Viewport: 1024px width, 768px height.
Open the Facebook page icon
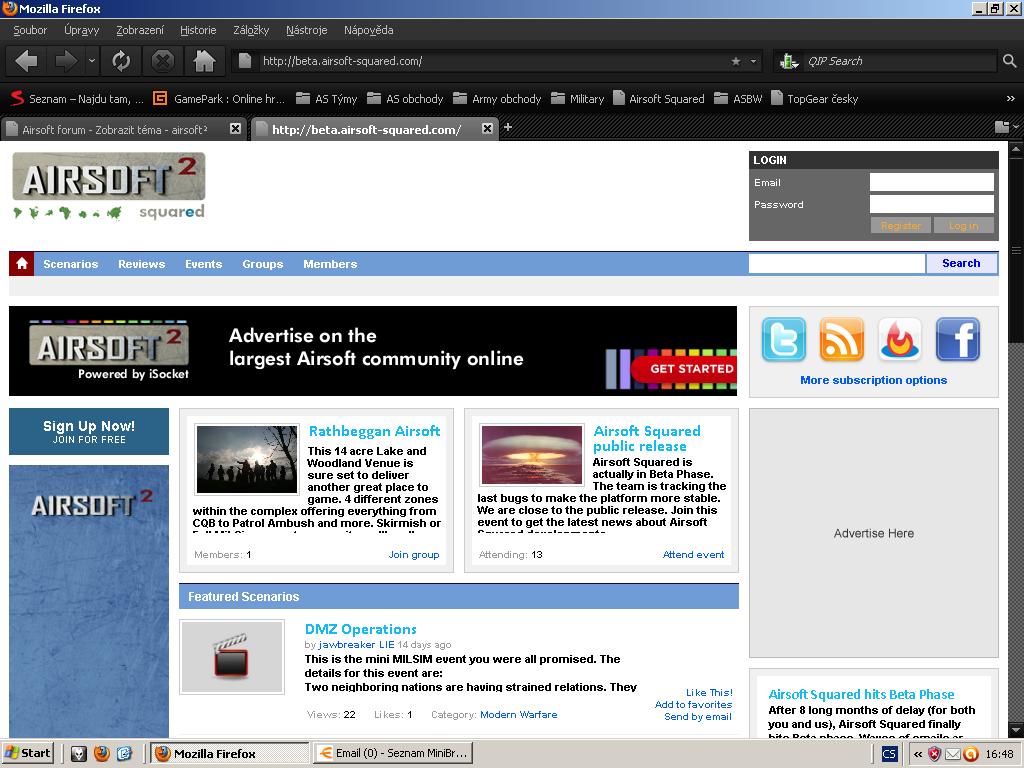click(x=957, y=340)
